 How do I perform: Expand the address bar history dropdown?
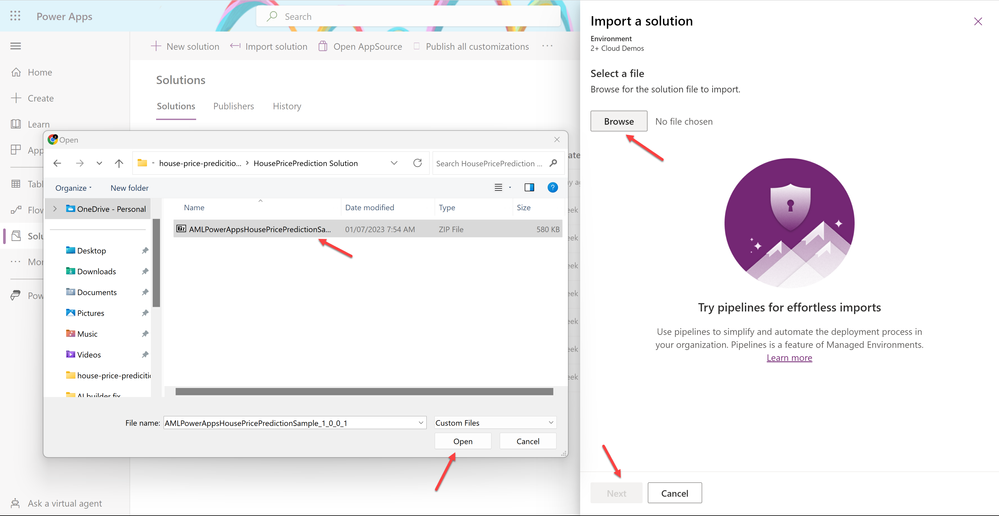[x=394, y=163]
